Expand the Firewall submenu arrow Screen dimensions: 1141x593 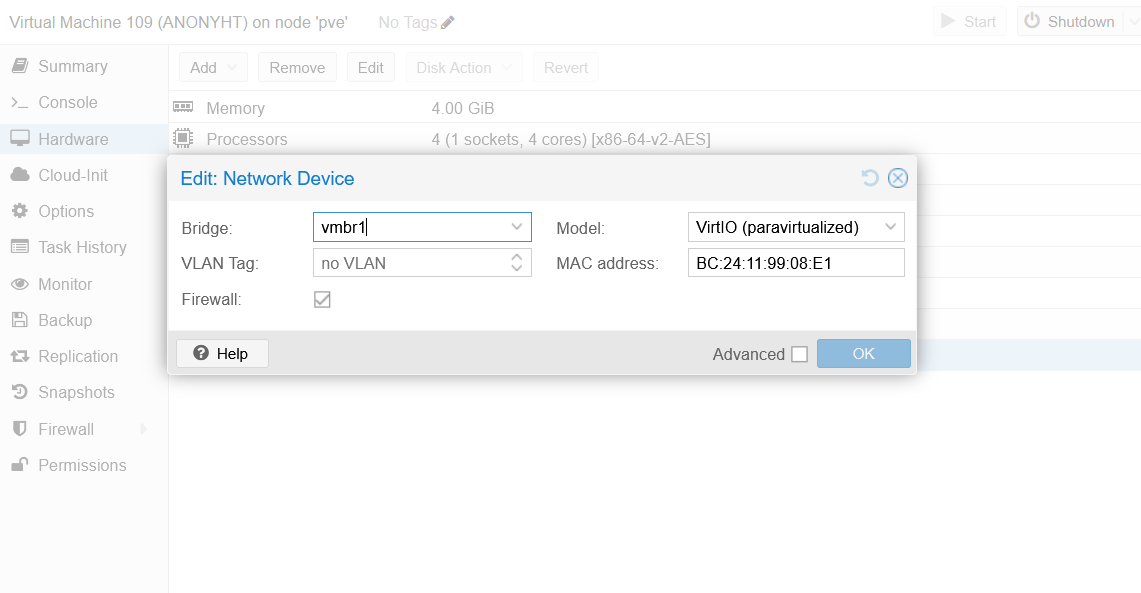144,429
